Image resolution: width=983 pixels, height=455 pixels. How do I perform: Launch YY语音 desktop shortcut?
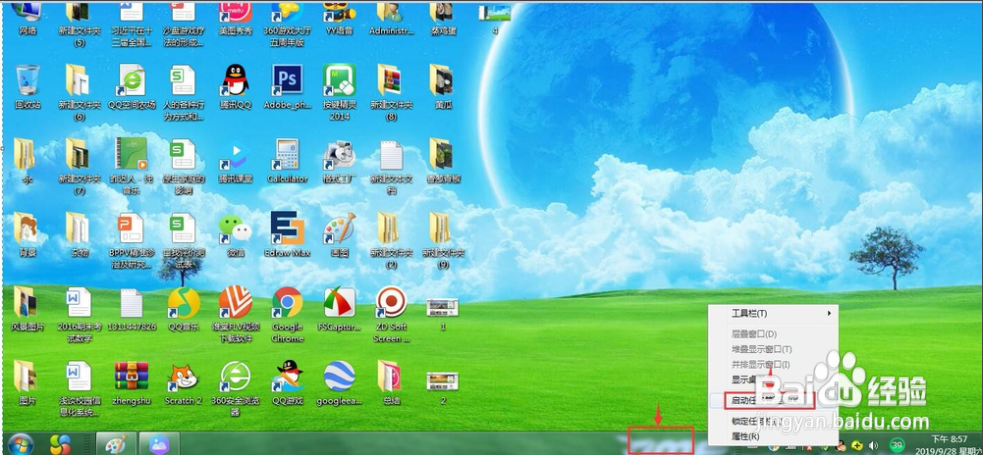click(x=340, y=19)
